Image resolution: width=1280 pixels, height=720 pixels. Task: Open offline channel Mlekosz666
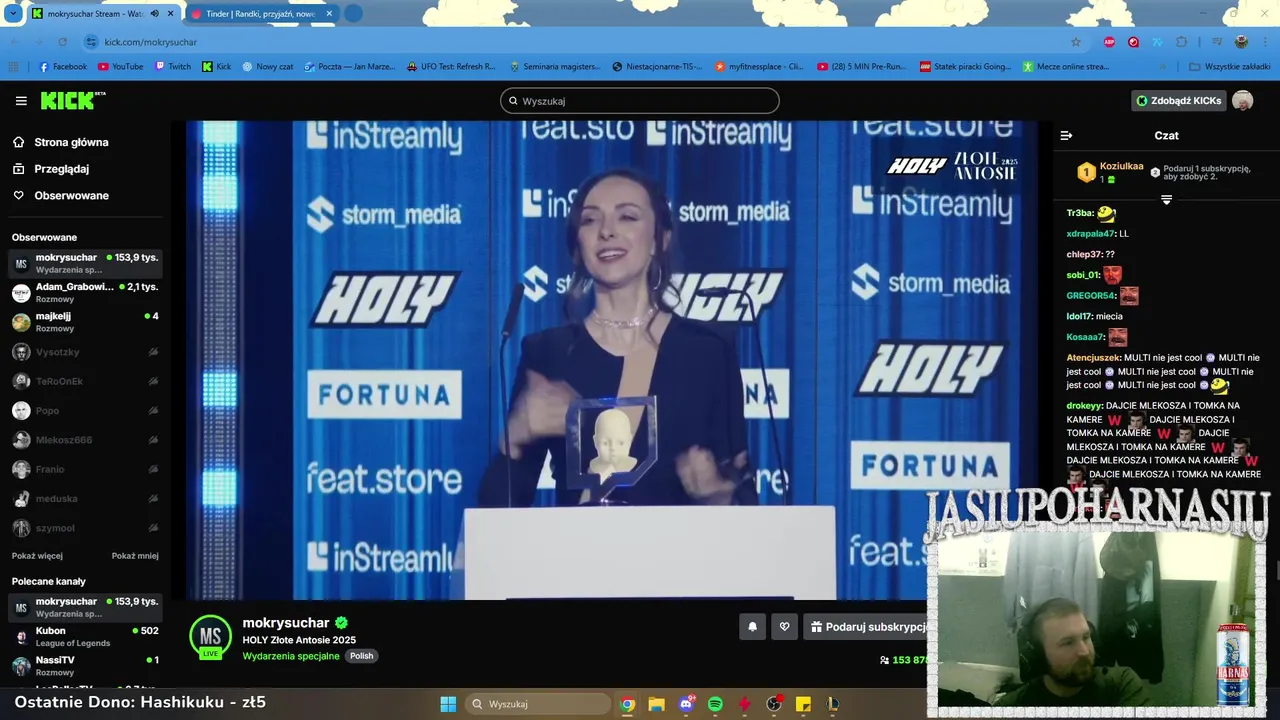[x=85, y=440]
